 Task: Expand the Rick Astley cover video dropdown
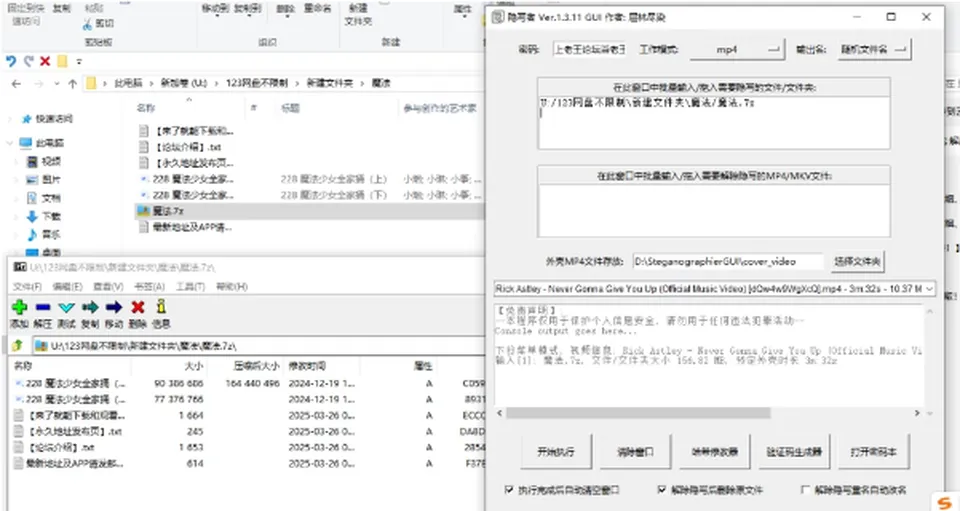[714, 288]
